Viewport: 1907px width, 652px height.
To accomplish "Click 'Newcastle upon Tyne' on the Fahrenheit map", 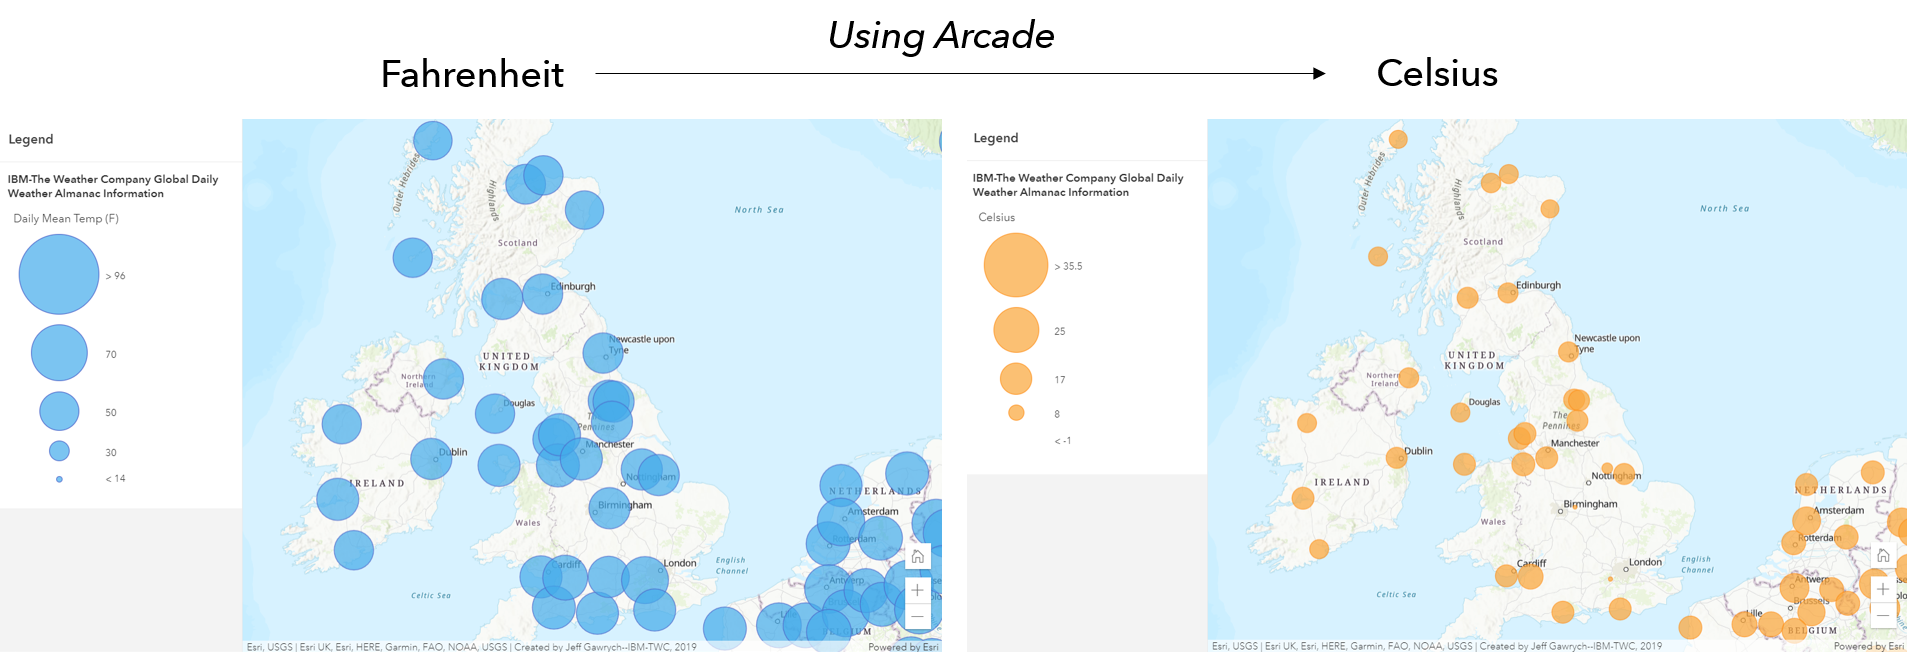I will pos(642,344).
